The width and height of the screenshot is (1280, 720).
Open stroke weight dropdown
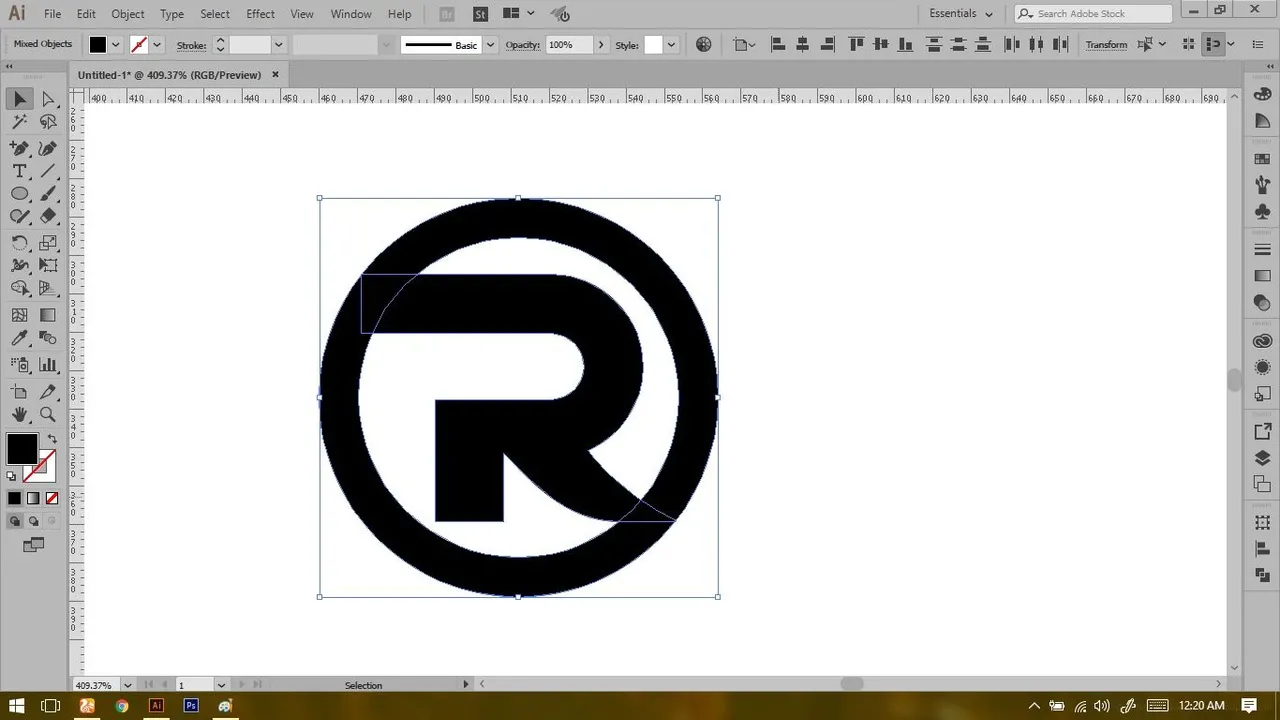278,45
